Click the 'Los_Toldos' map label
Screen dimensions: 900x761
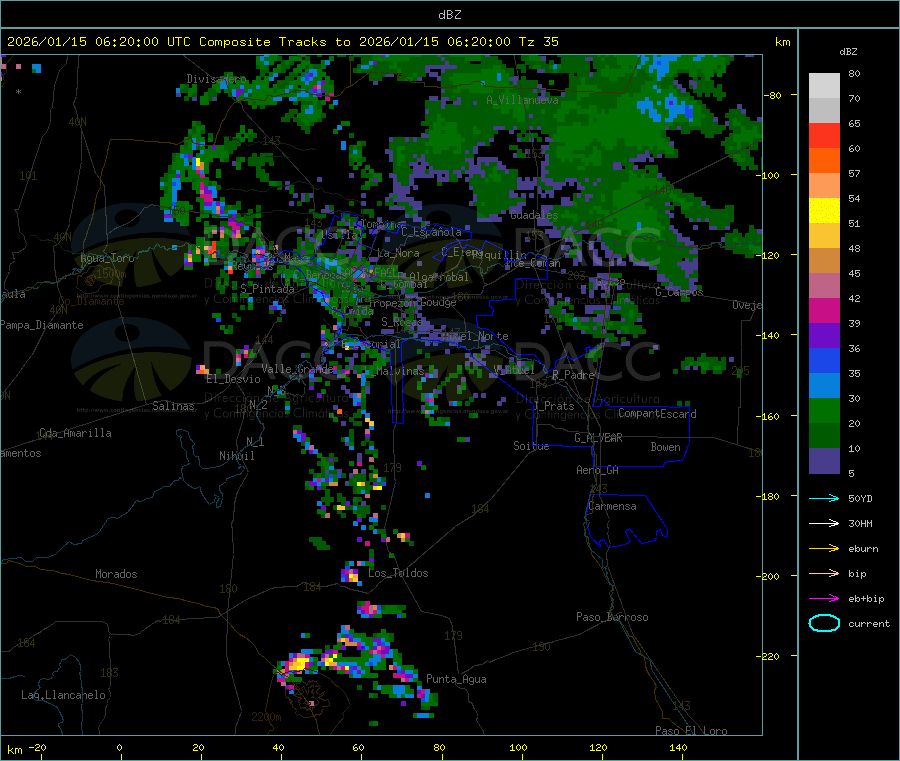[398, 573]
